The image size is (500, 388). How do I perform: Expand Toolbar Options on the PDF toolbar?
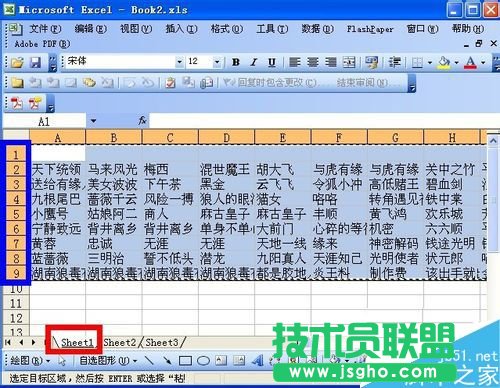(50, 103)
